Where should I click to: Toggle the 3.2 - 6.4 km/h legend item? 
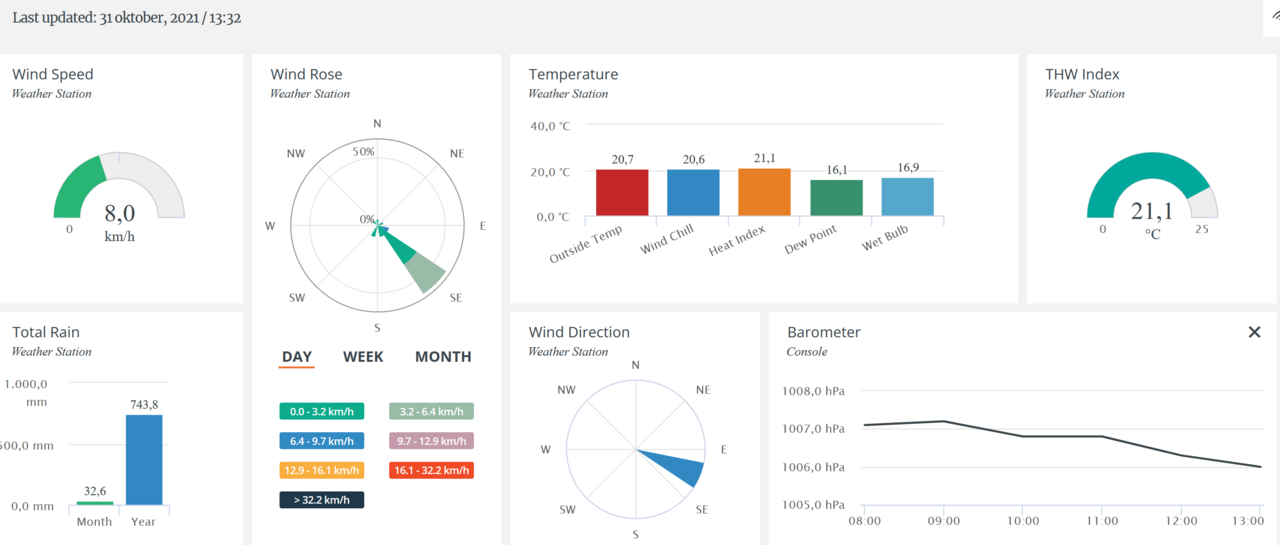click(x=431, y=411)
